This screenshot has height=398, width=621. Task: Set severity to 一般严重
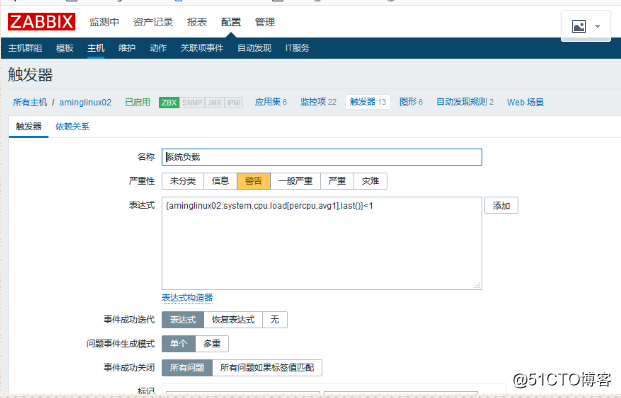(295, 181)
